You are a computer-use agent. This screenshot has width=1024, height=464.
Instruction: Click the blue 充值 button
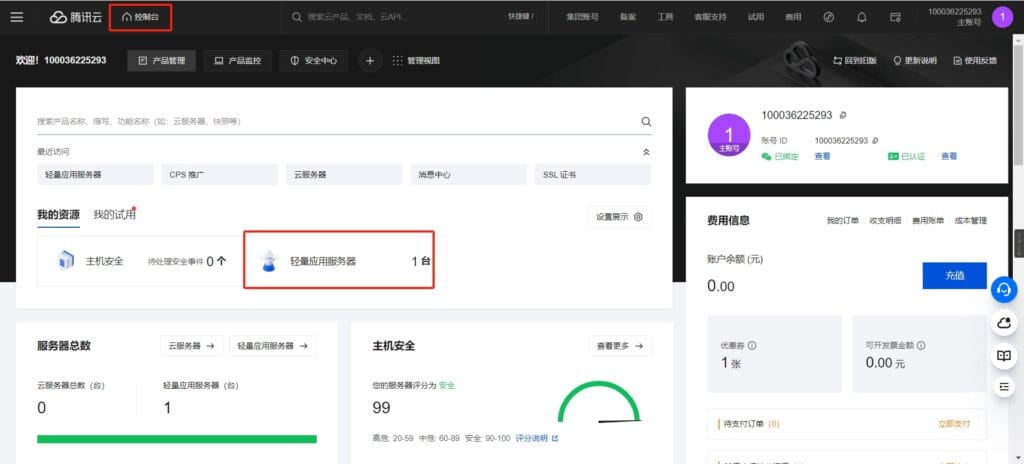point(954,275)
